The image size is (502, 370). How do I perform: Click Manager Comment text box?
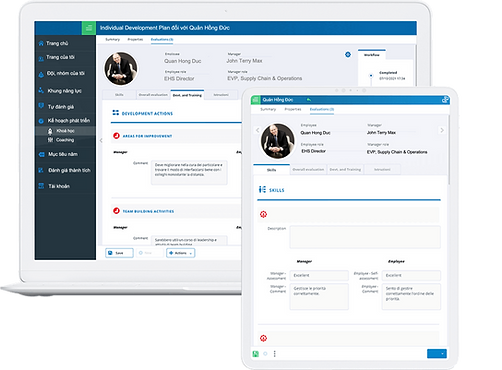click(x=319, y=297)
